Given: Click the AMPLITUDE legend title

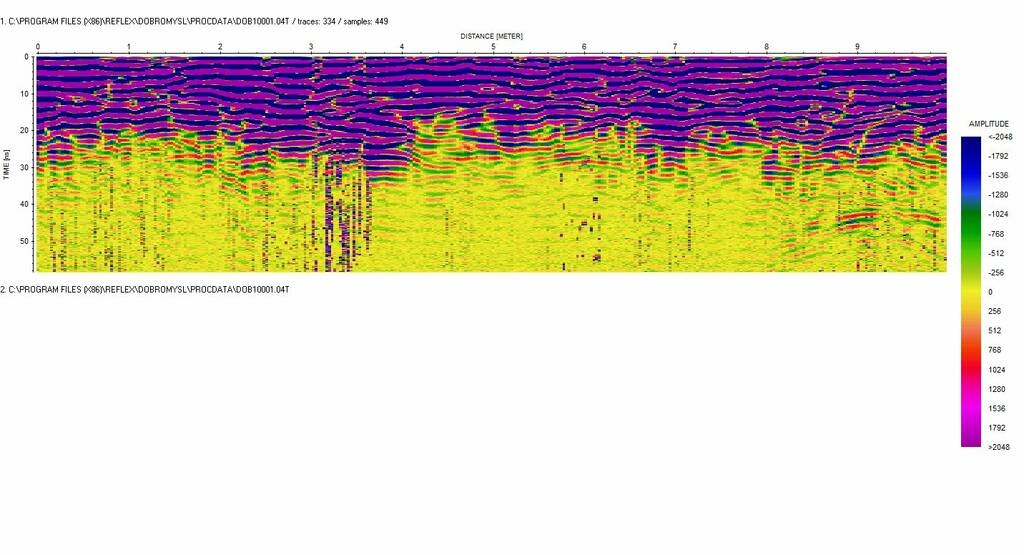Looking at the screenshot, I should tap(989, 123).
